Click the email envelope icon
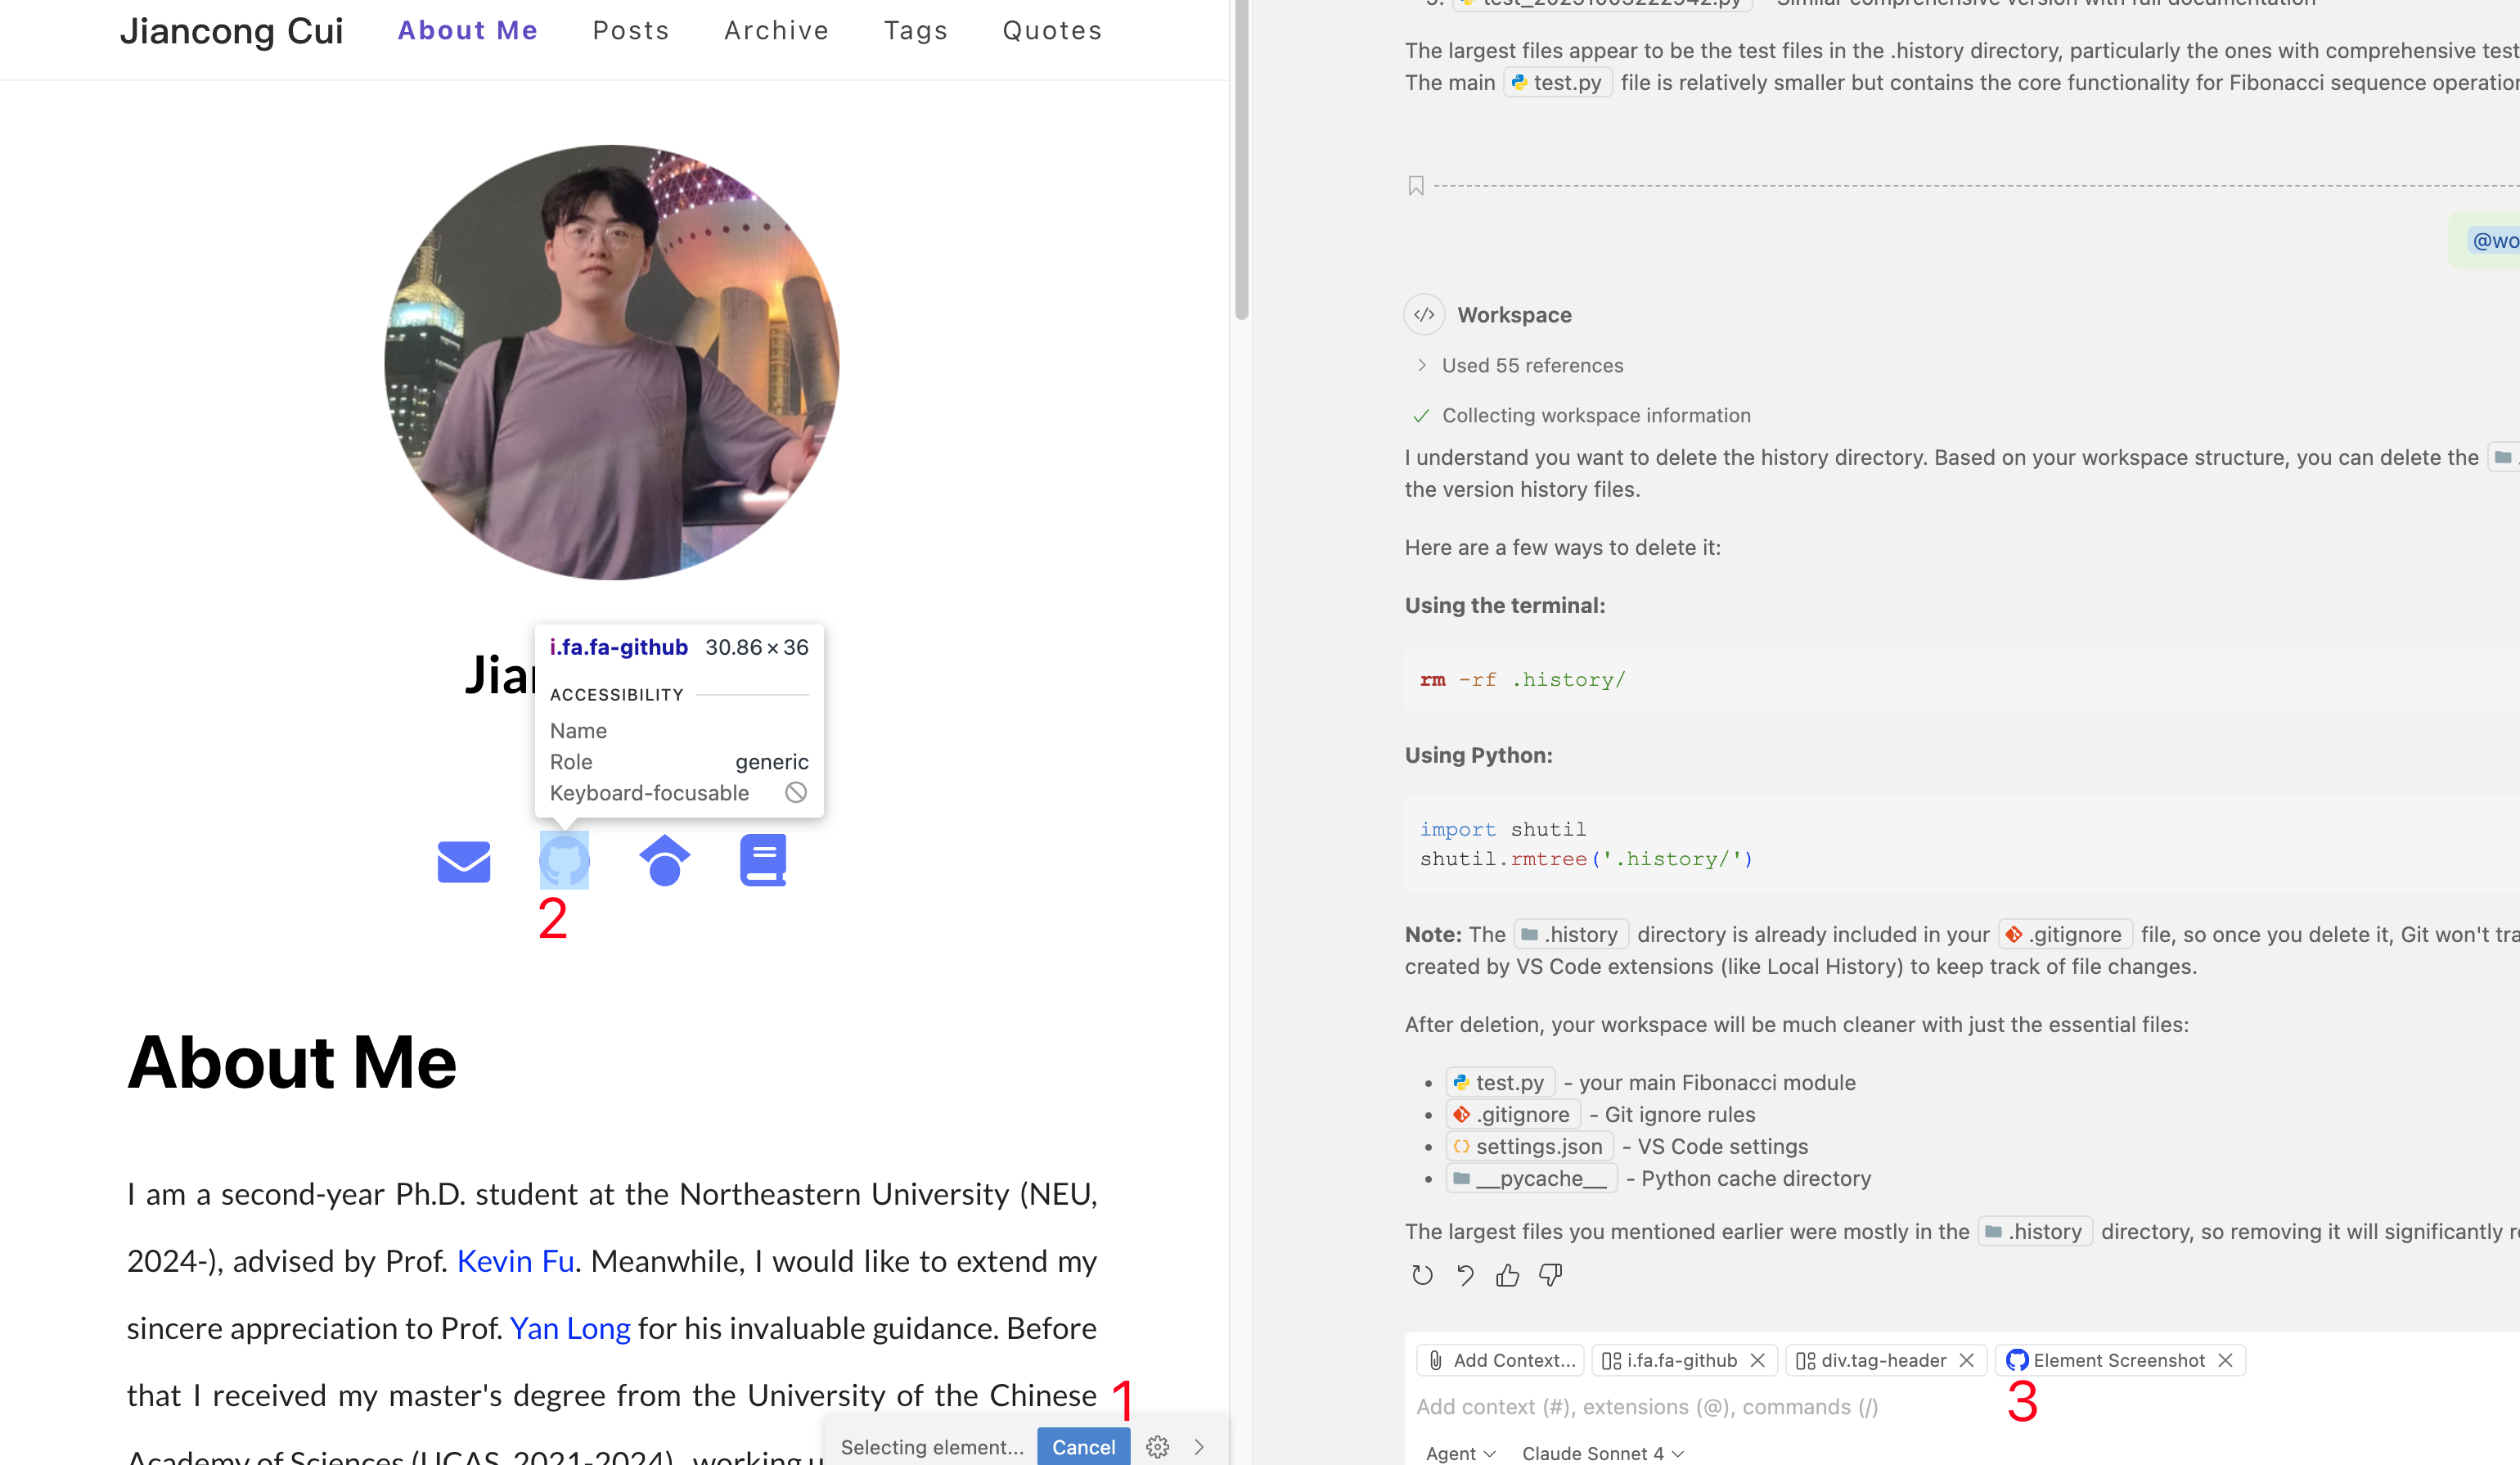Image resolution: width=2520 pixels, height=1465 pixels. (464, 861)
